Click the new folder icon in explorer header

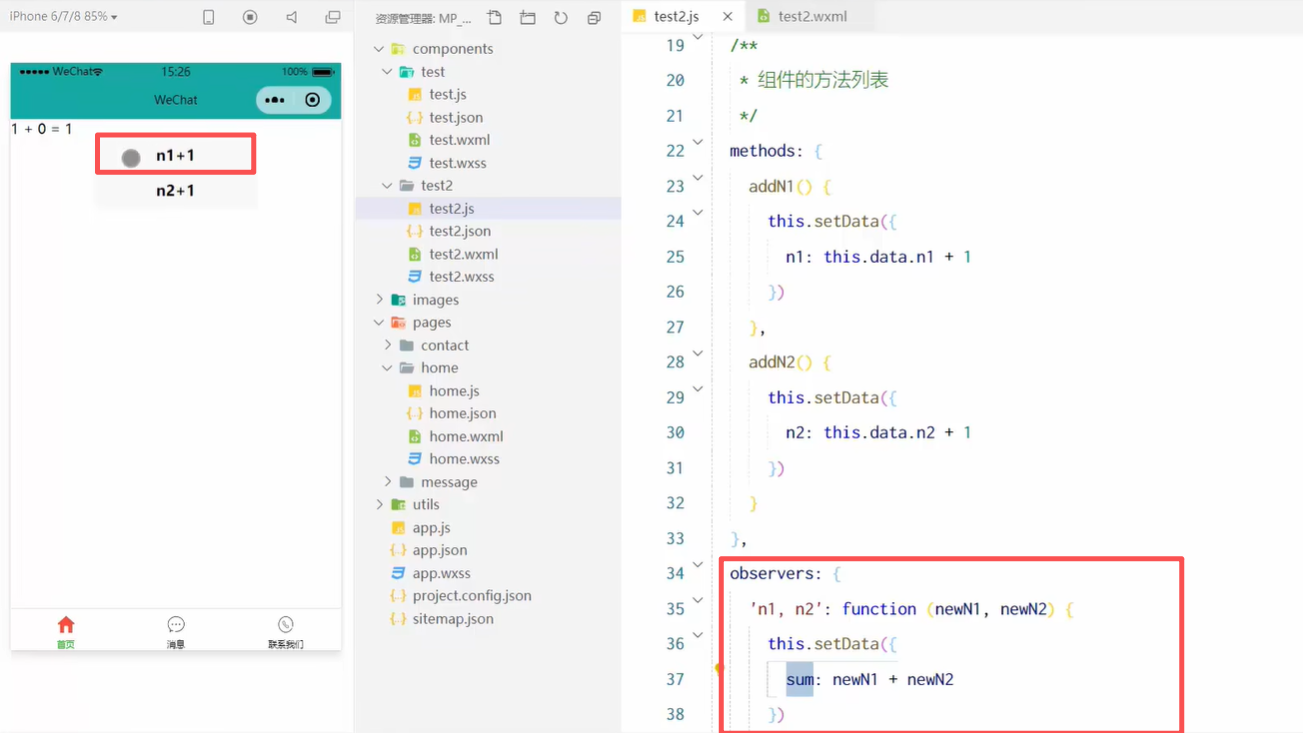pos(528,17)
